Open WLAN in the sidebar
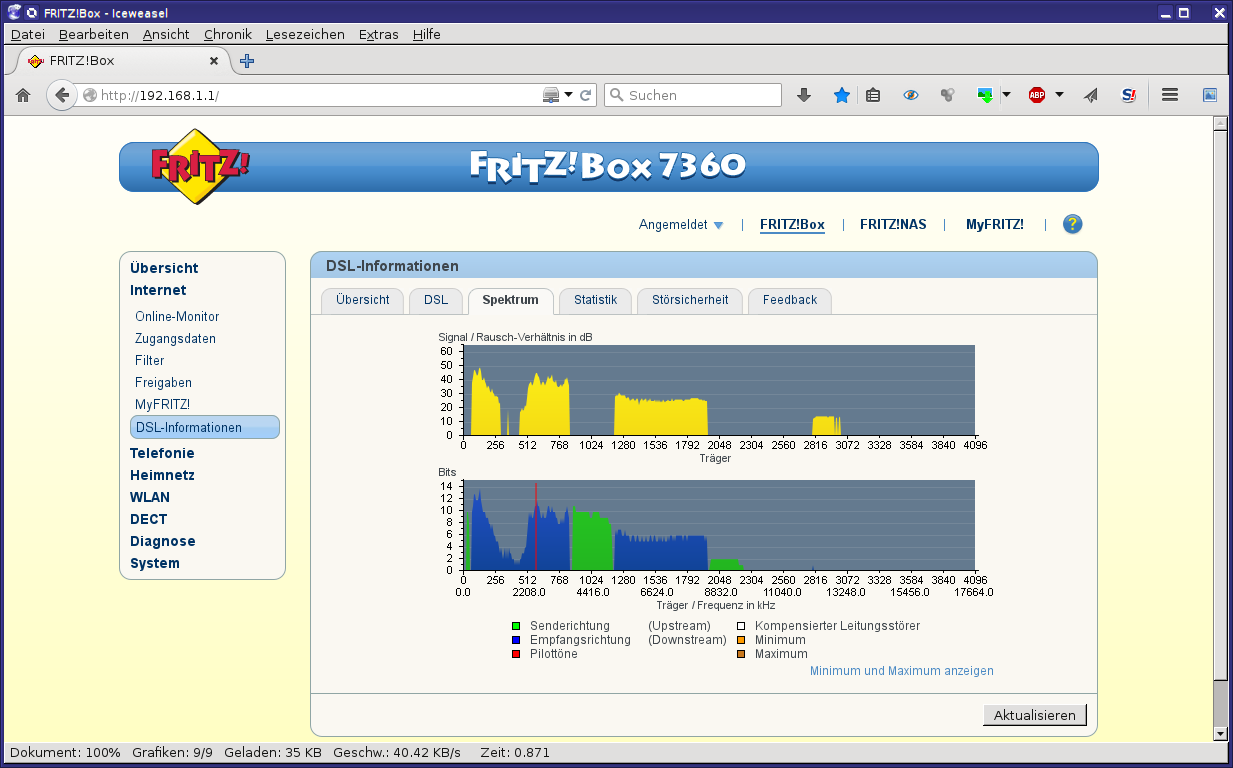Screen dimensions: 1233x768 click(150, 497)
